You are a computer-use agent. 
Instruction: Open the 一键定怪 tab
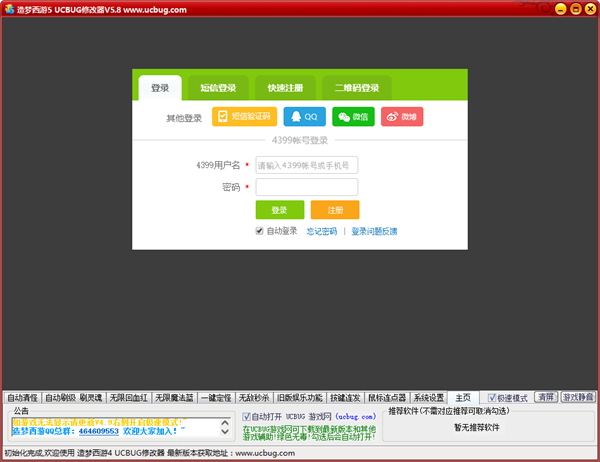pos(216,398)
